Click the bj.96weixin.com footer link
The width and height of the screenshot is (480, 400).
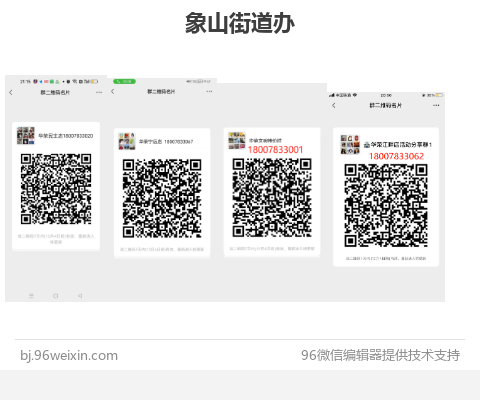[x=69, y=355]
